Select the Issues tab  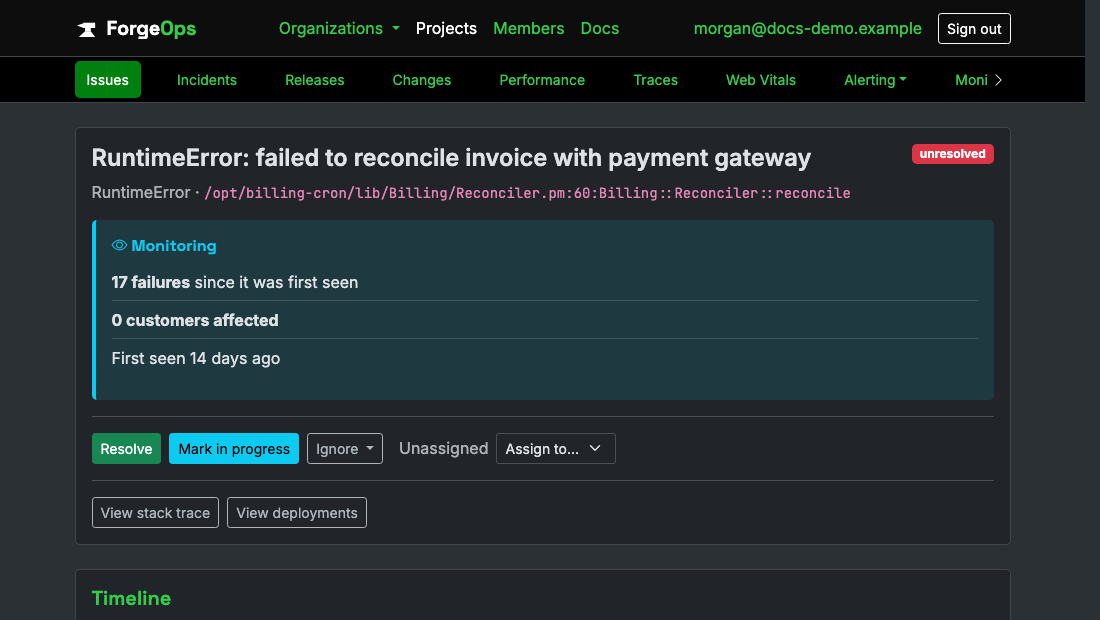click(x=107, y=80)
